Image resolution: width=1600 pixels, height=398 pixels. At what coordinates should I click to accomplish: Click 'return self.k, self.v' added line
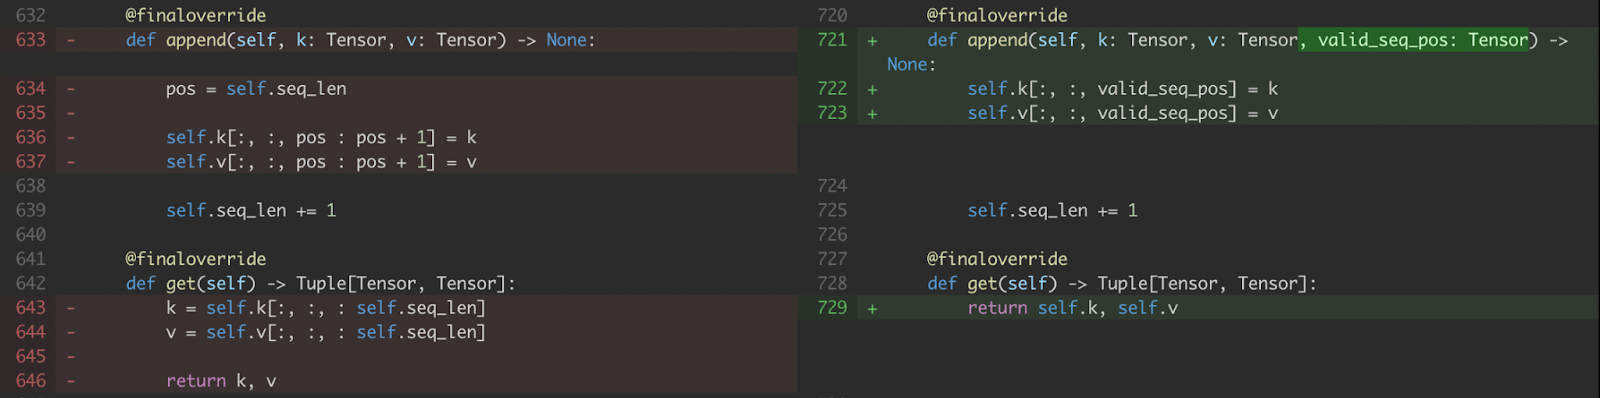click(x=1072, y=308)
